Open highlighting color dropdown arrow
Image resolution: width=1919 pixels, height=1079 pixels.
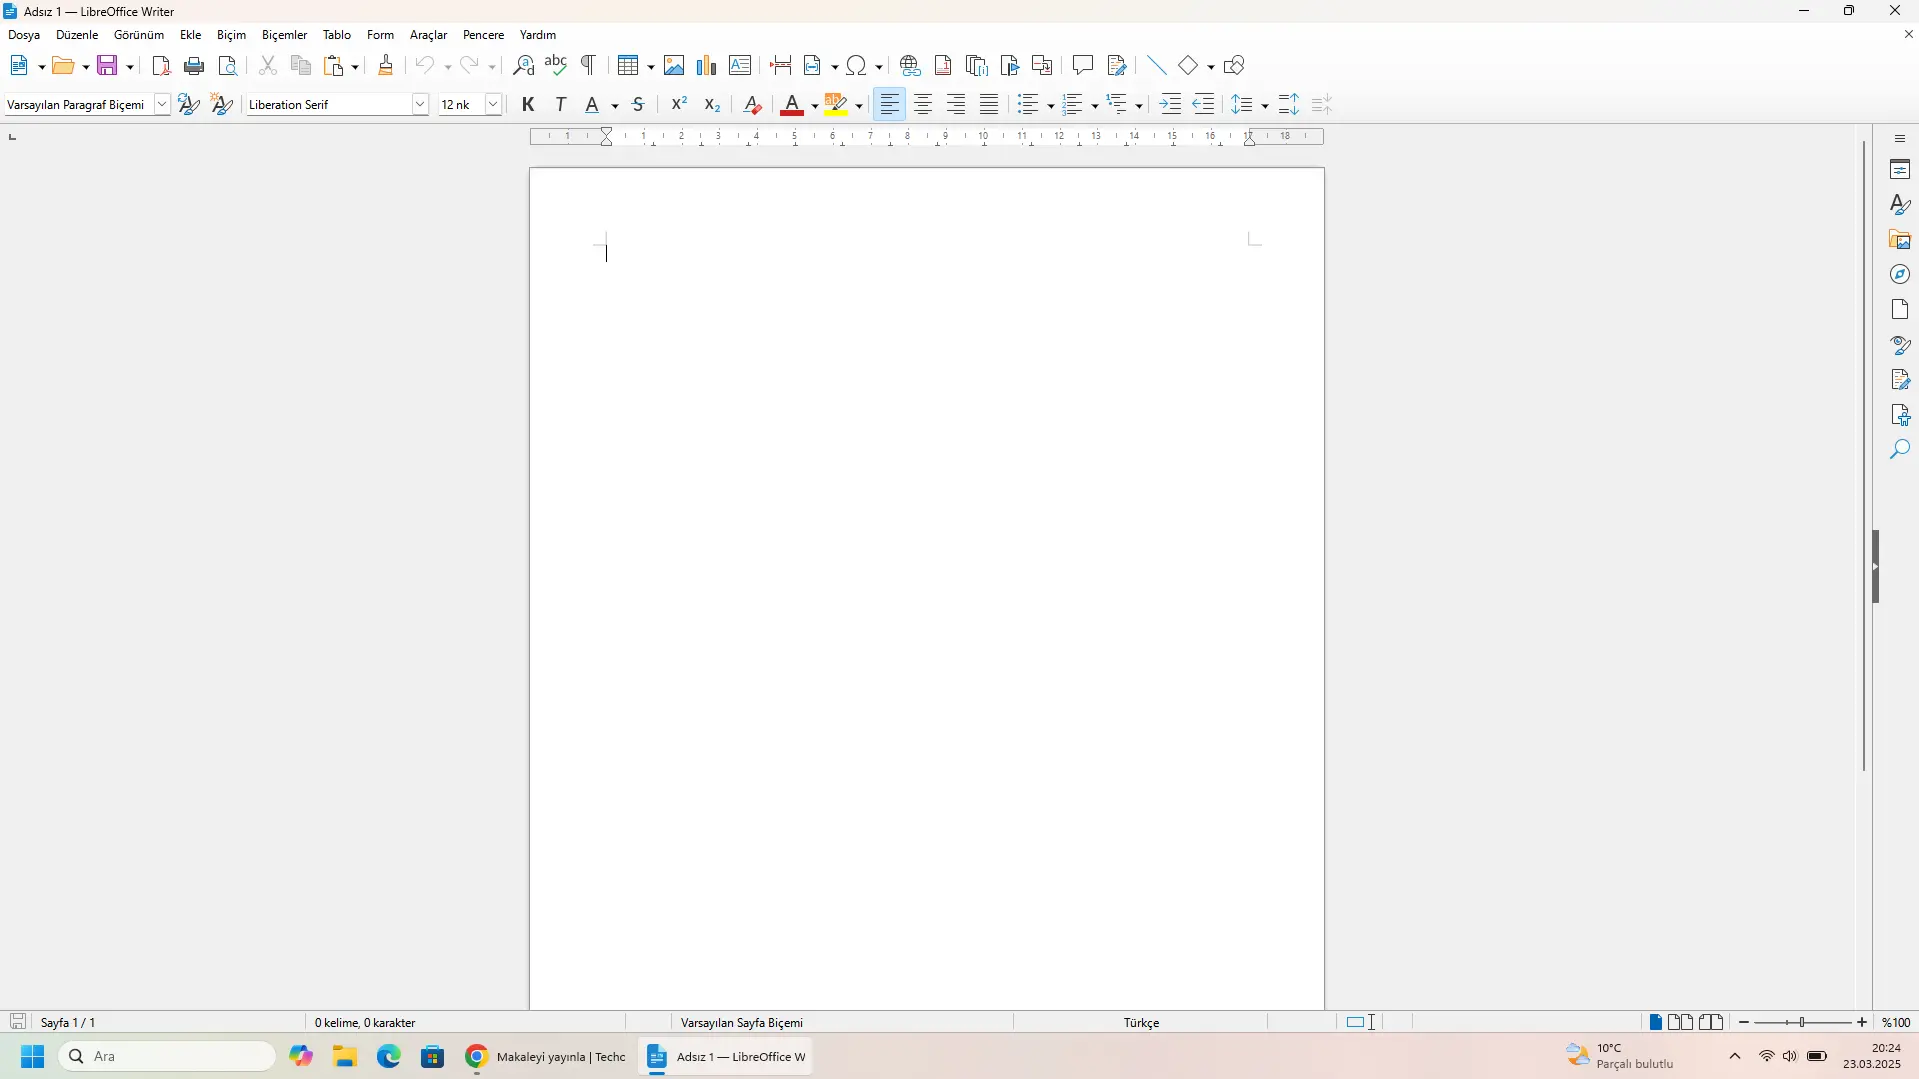tap(859, 106)
